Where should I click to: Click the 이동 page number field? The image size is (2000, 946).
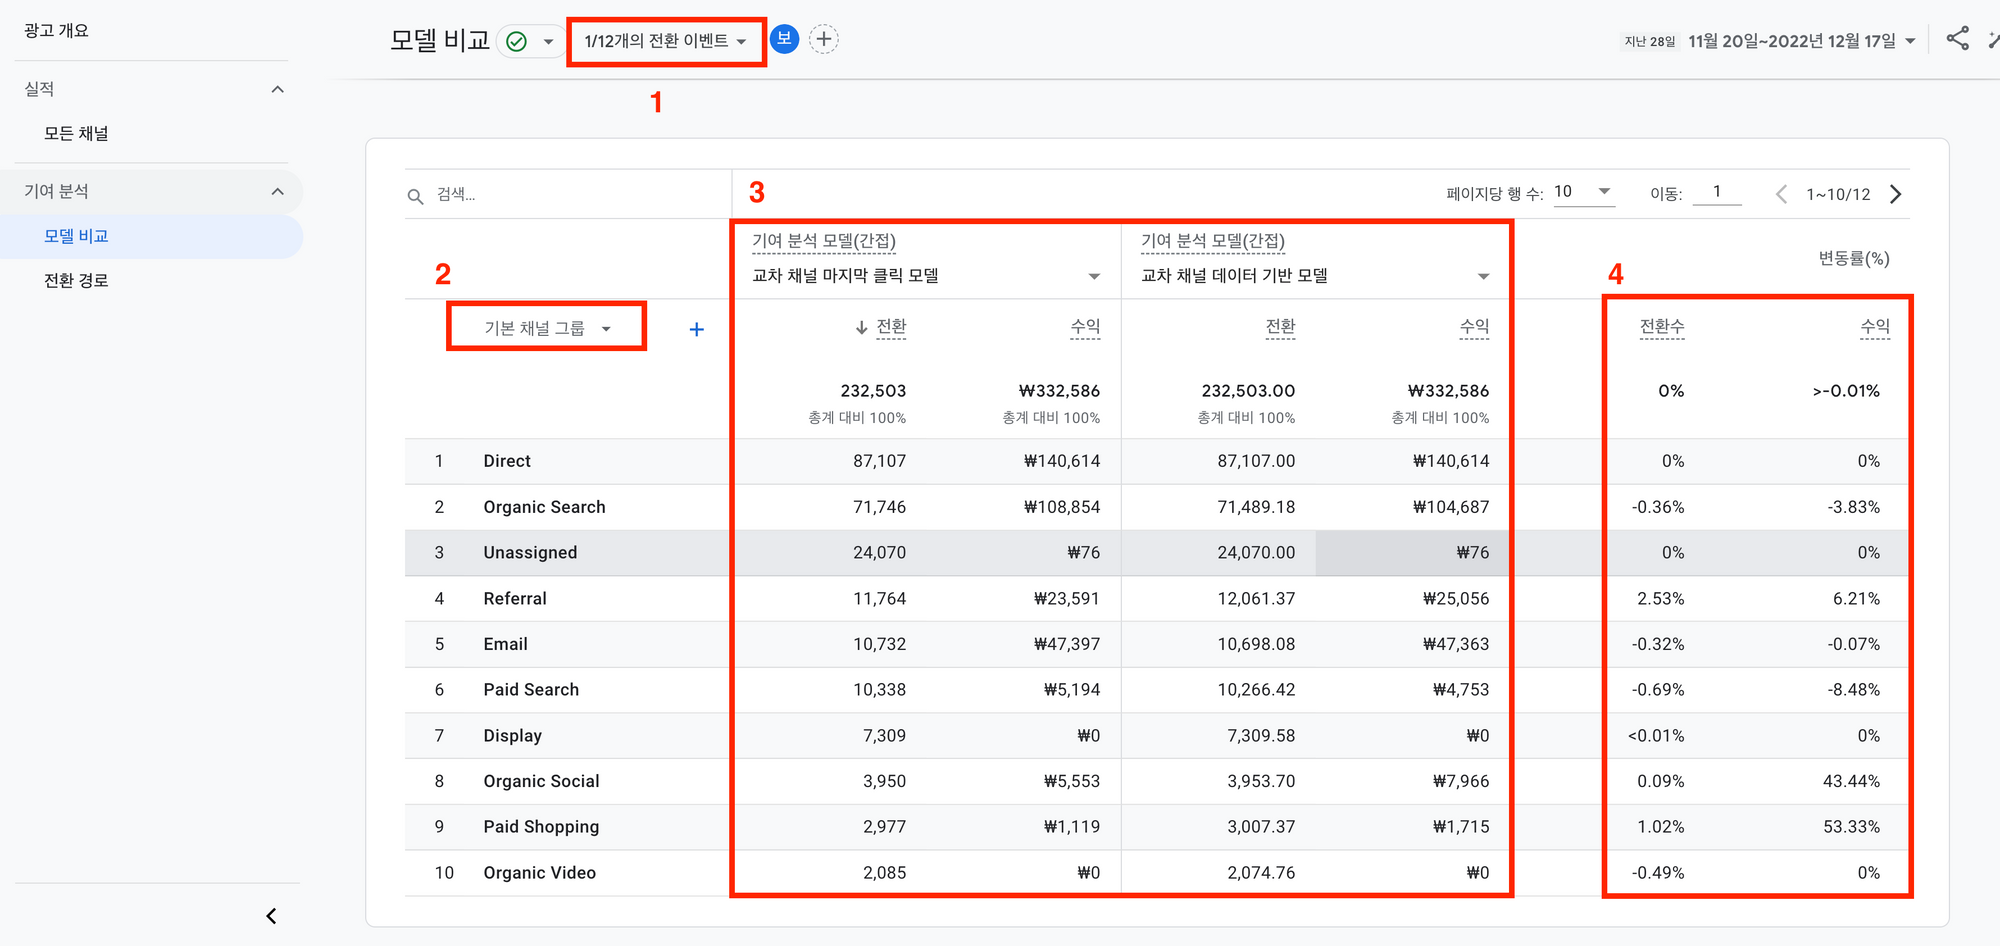click(x=1716, y=192)
